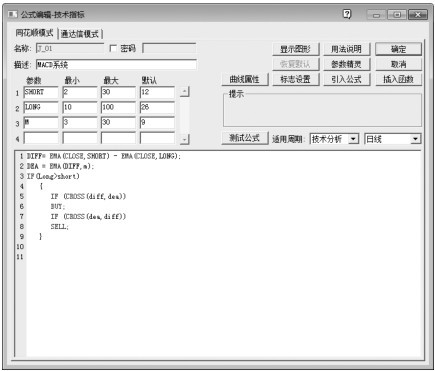Open the 日线 period dropdown
The image size is (435, 371).
(x=415, y=139)
